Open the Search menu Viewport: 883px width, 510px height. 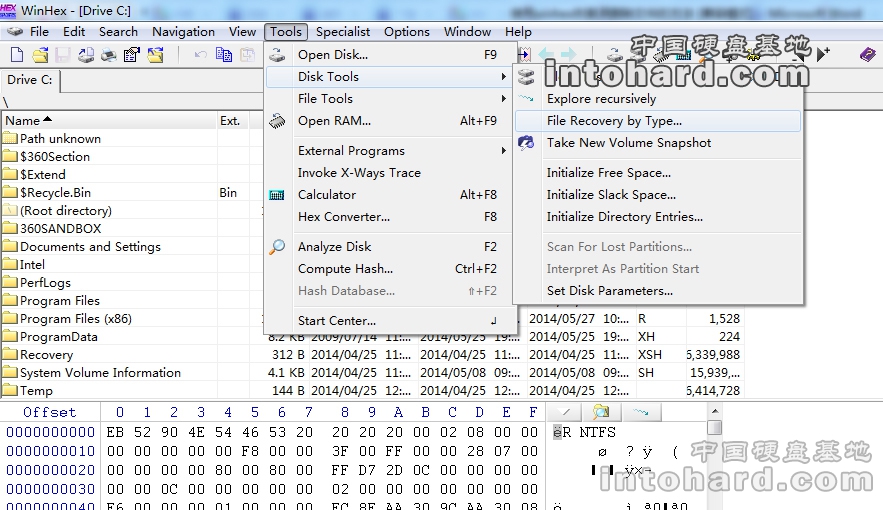(118, 32)
